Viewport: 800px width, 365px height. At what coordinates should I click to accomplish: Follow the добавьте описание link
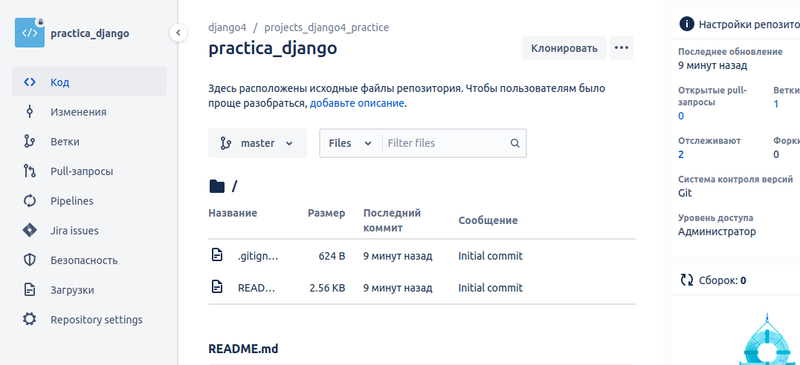click(357, 103)
